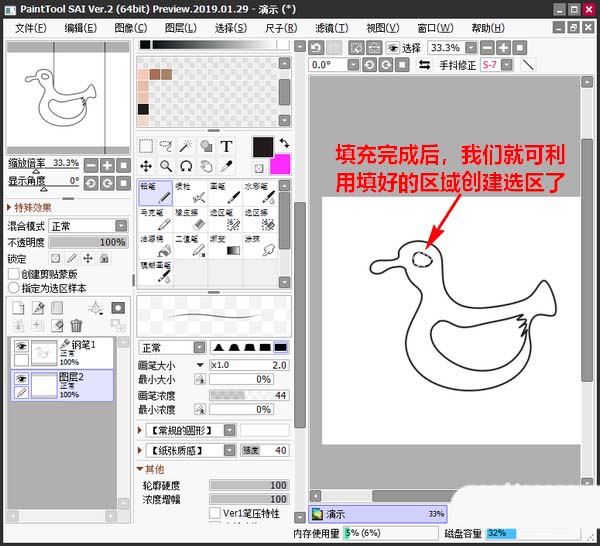This screenshot has height=546, width=600.
Task: Select the eyedropper color picker tool
Action: coord(226,166)
